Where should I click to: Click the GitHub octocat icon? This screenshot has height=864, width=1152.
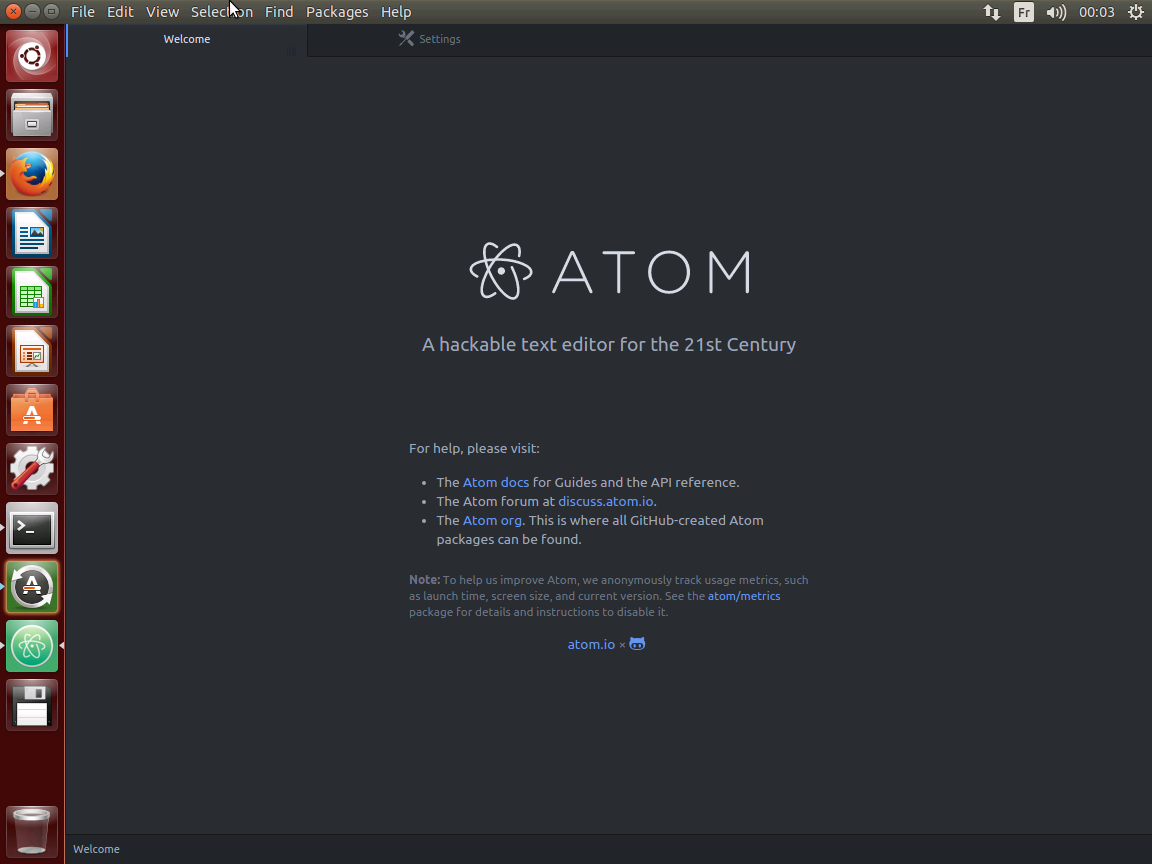[637, 644]
